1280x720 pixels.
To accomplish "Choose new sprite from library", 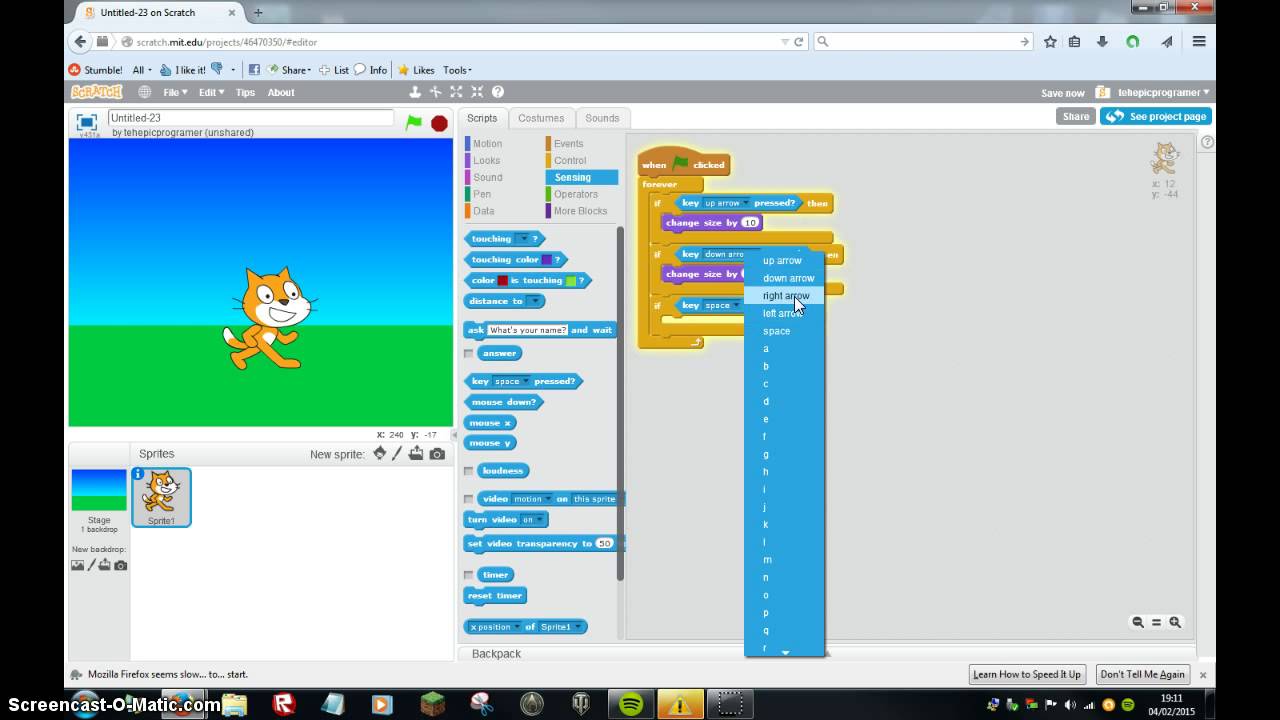I will [x=379, y=453].
